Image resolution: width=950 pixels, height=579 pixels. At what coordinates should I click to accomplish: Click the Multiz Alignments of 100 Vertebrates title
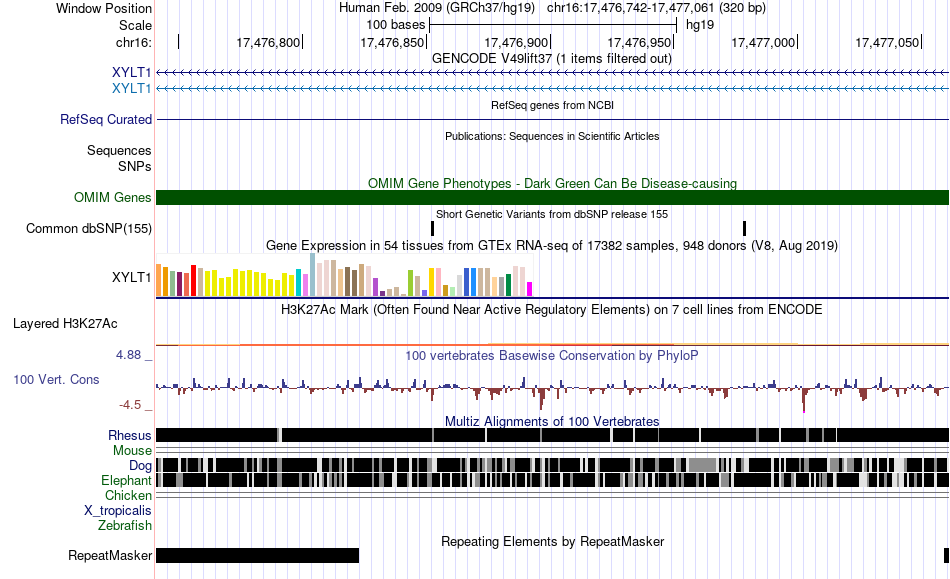pyautogui.click(x=552, y=421)
